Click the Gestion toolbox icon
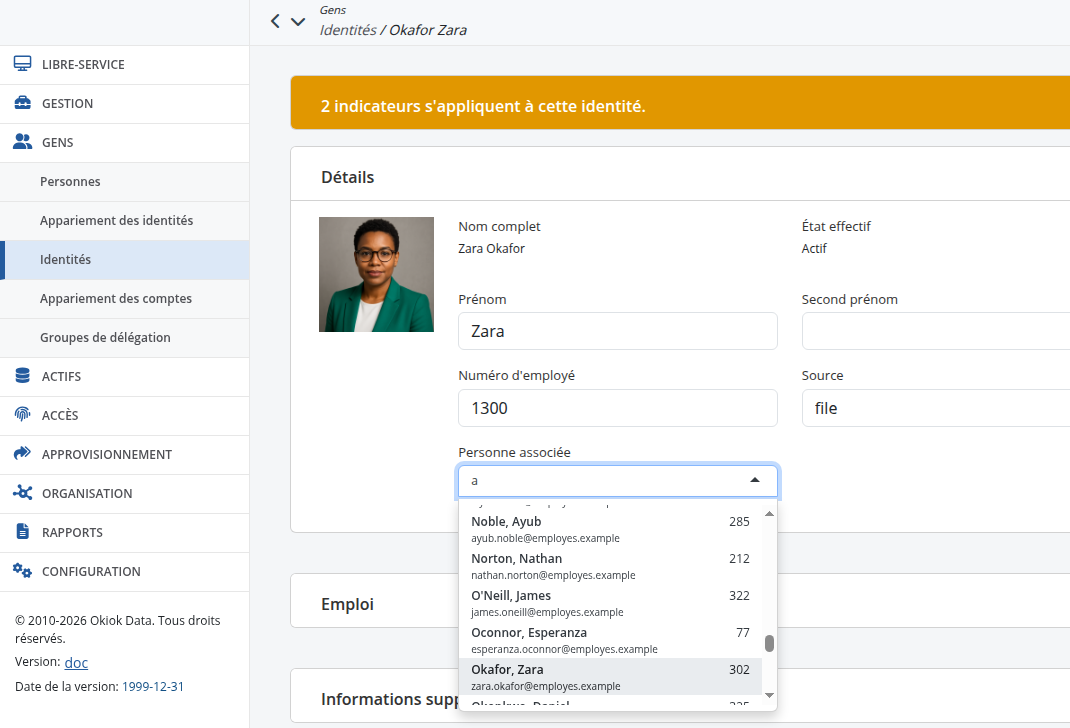The width and height of the screenshot is (1070, 728). coord(23,103)
